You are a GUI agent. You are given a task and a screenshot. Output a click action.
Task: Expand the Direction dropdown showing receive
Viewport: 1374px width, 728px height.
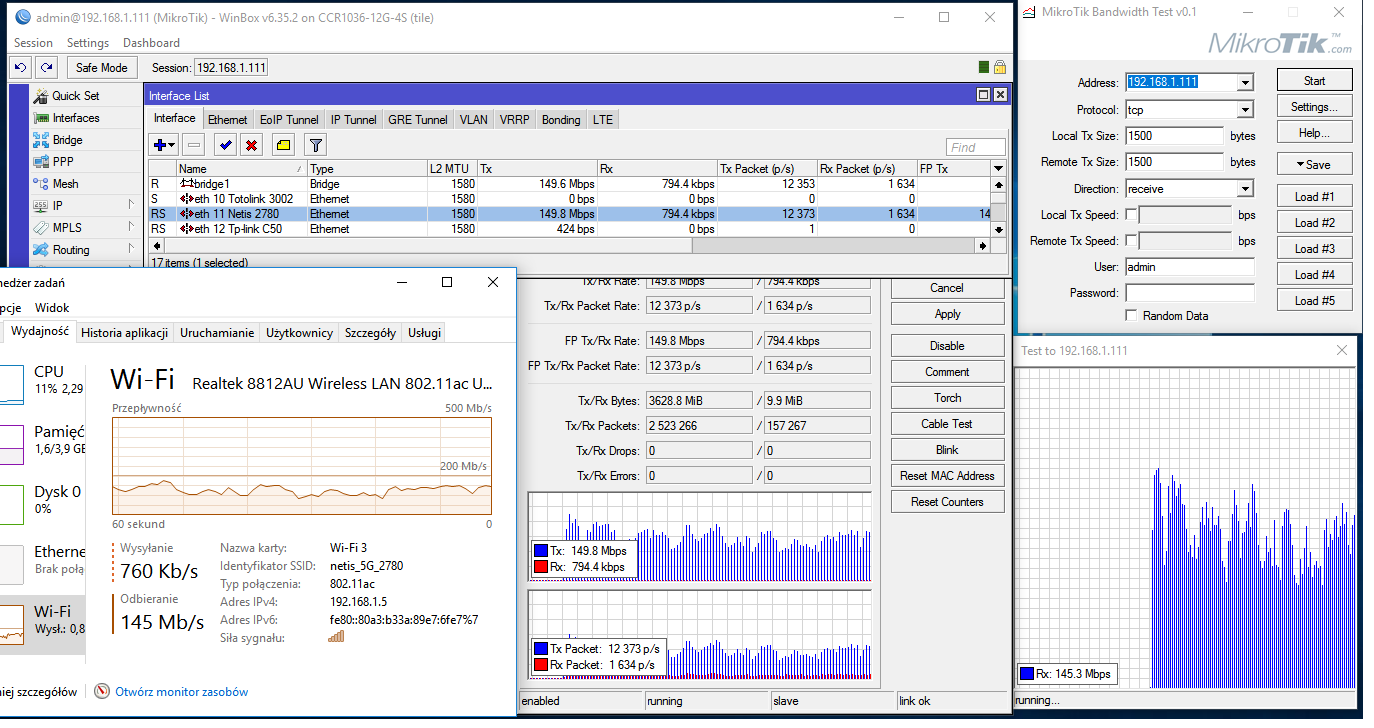pos(1245,189)
